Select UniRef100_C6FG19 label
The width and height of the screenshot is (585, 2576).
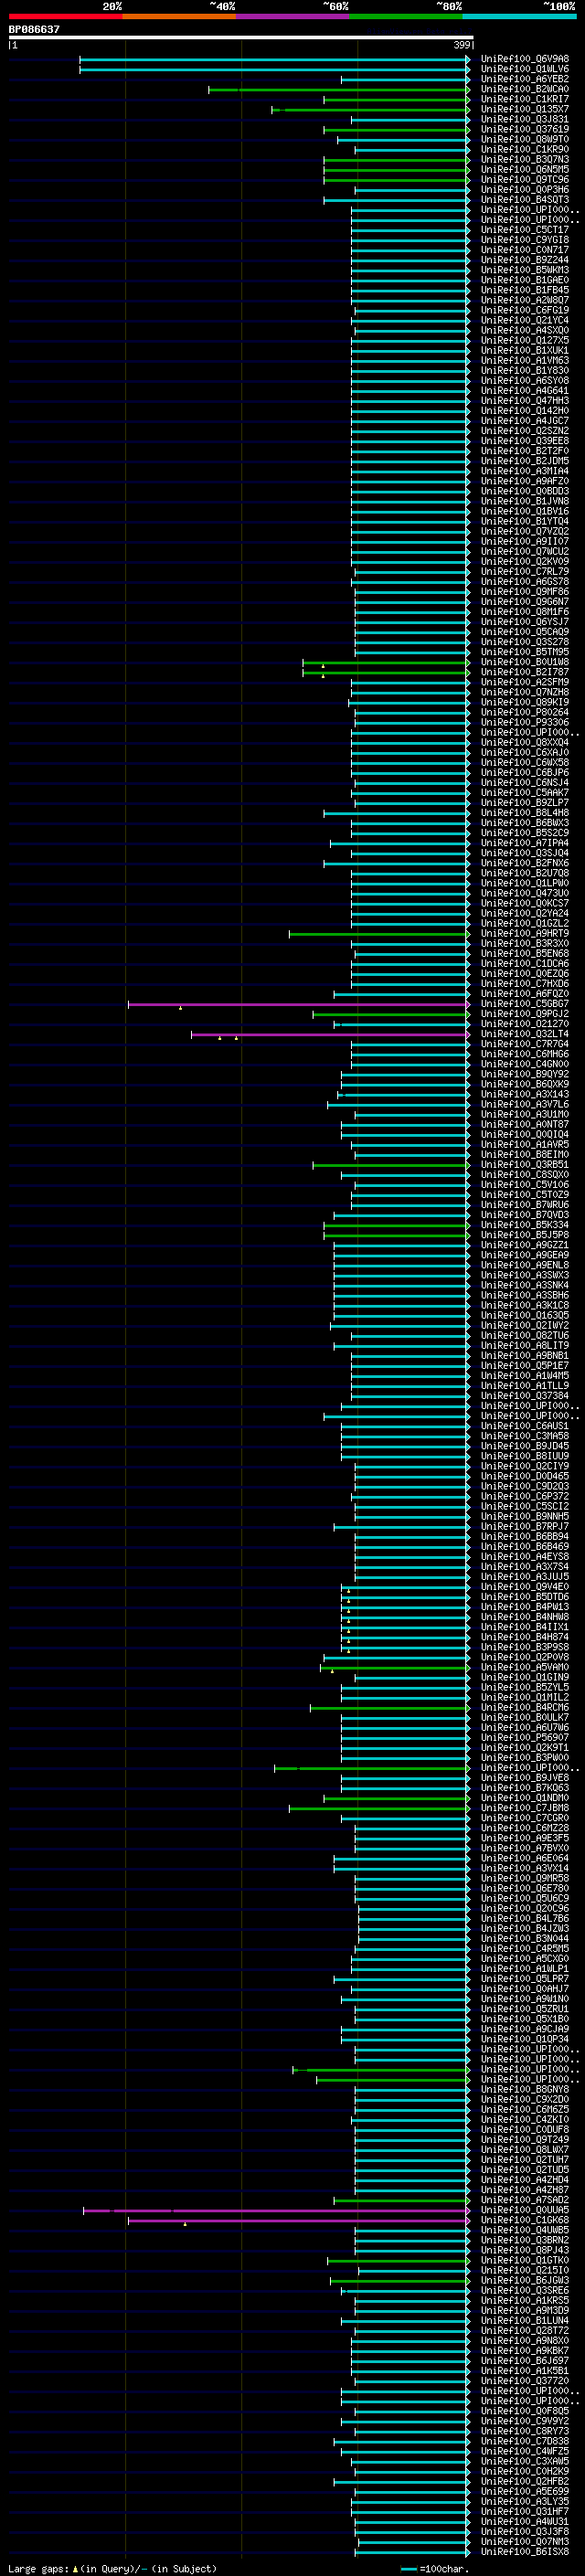click(x=525, y=310)
